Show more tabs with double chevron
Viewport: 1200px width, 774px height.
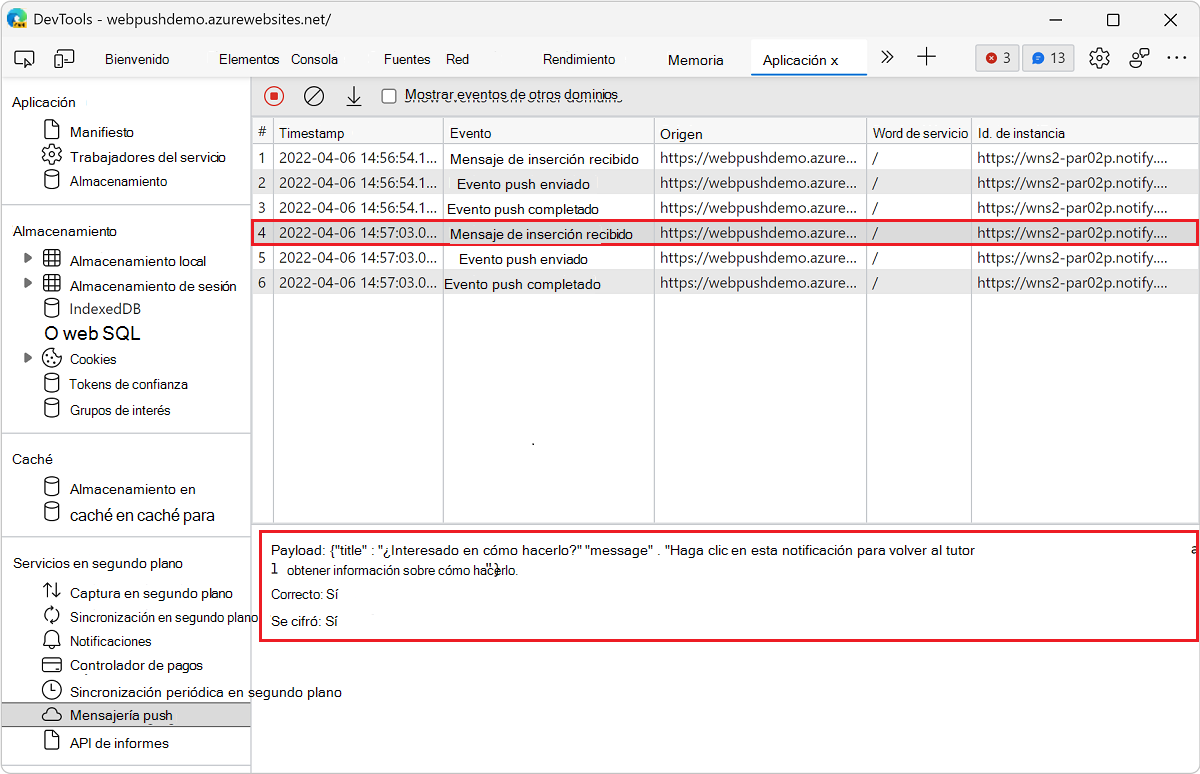[x=887, y=57]
